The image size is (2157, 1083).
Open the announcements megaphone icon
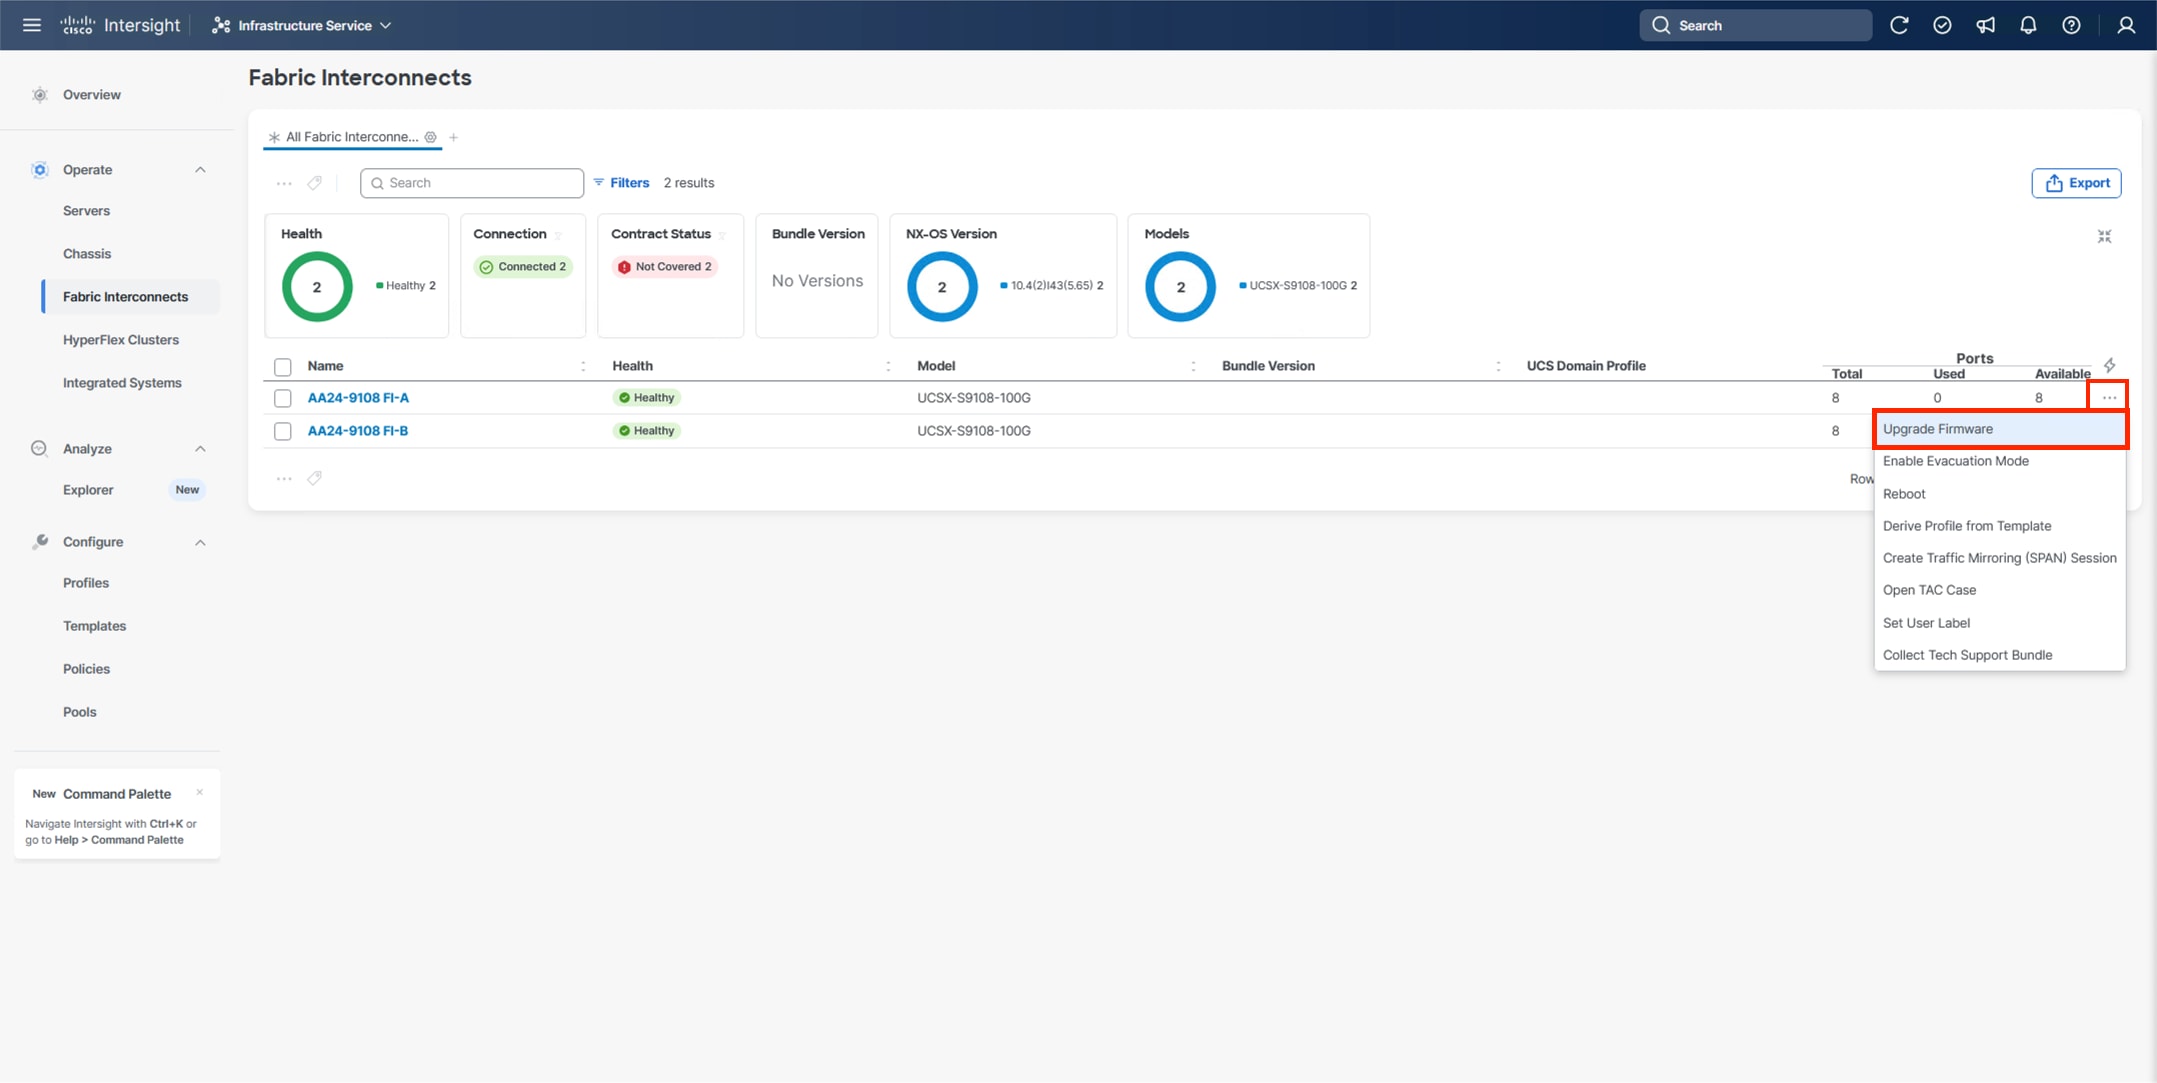coord(1985,25)
